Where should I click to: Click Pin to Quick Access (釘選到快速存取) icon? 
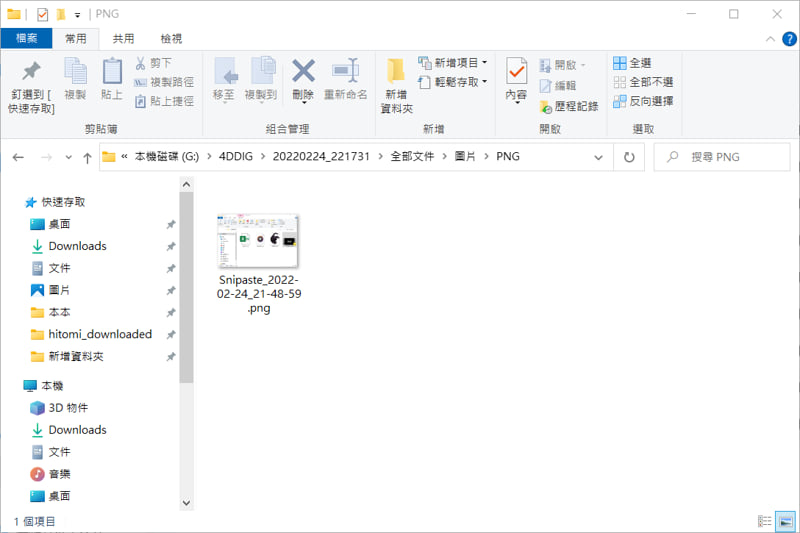click(x=31, y=71)
